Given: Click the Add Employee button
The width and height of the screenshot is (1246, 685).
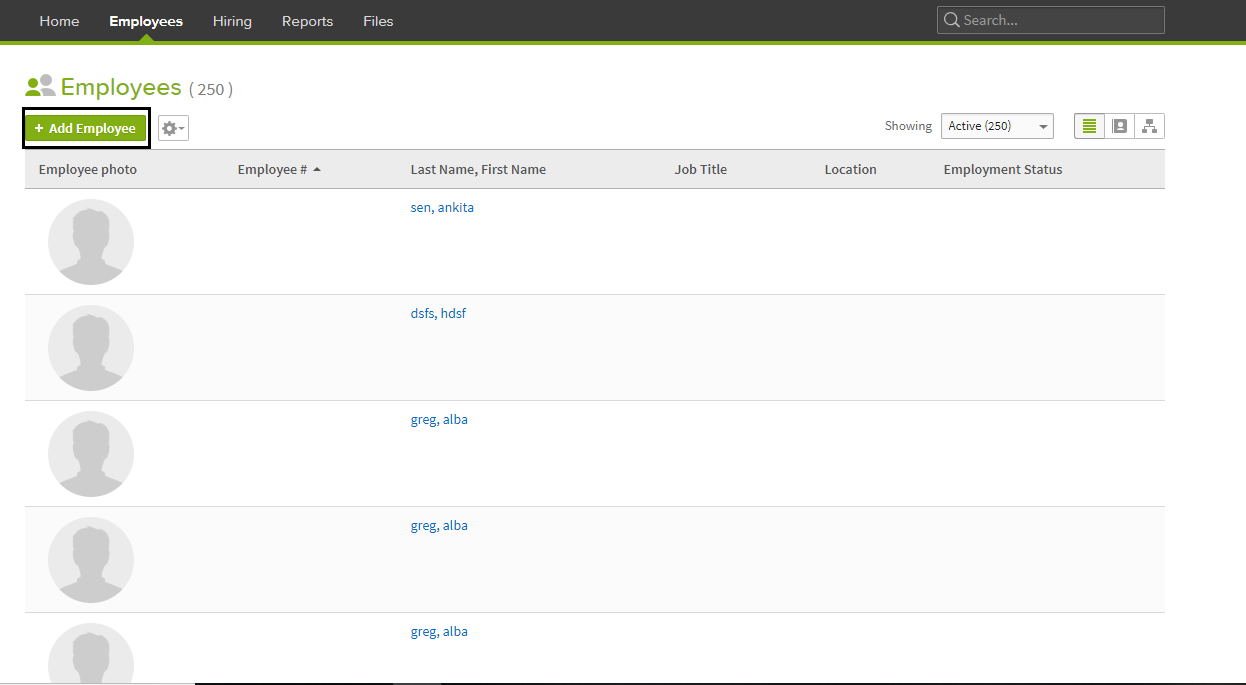Looking at the screenshot, I should pyautogui.click(x=86, y=128).
